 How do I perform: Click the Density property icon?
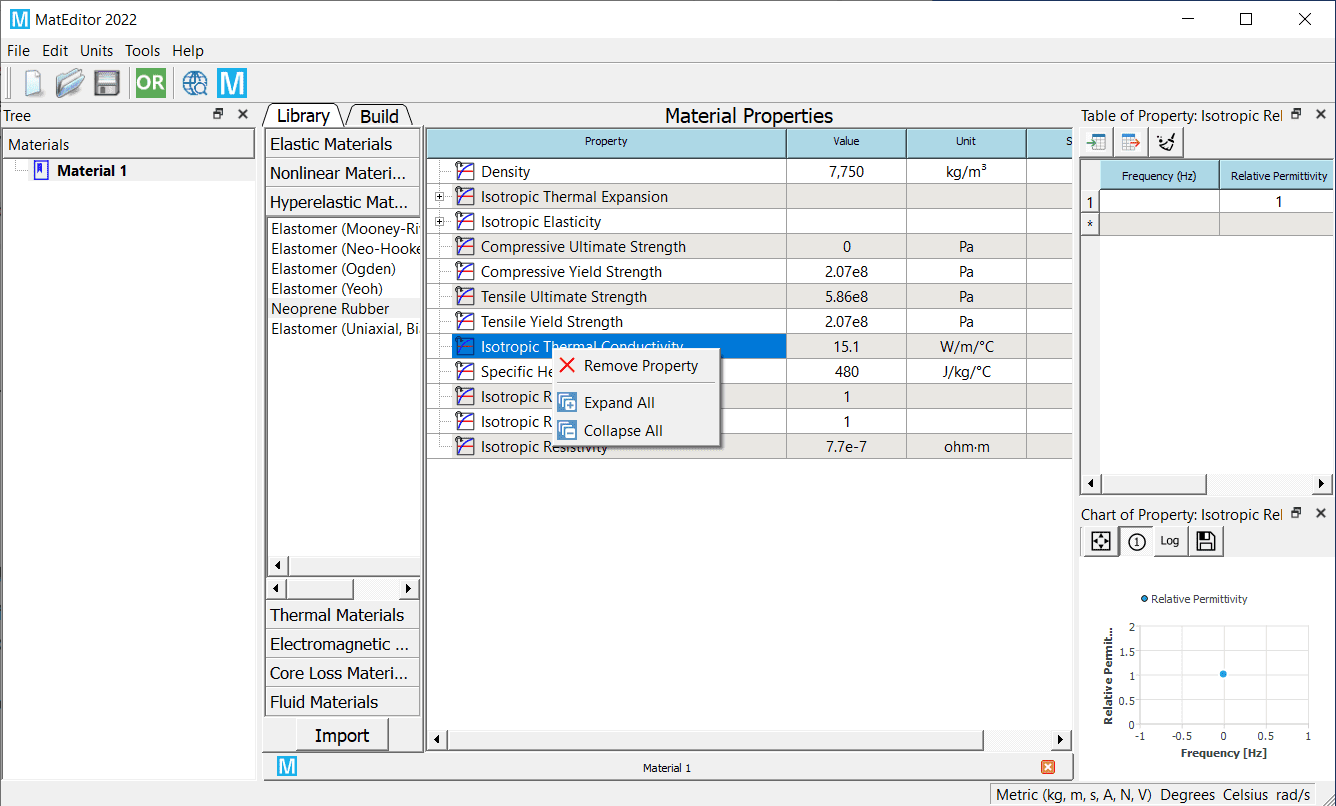(464, 171)
